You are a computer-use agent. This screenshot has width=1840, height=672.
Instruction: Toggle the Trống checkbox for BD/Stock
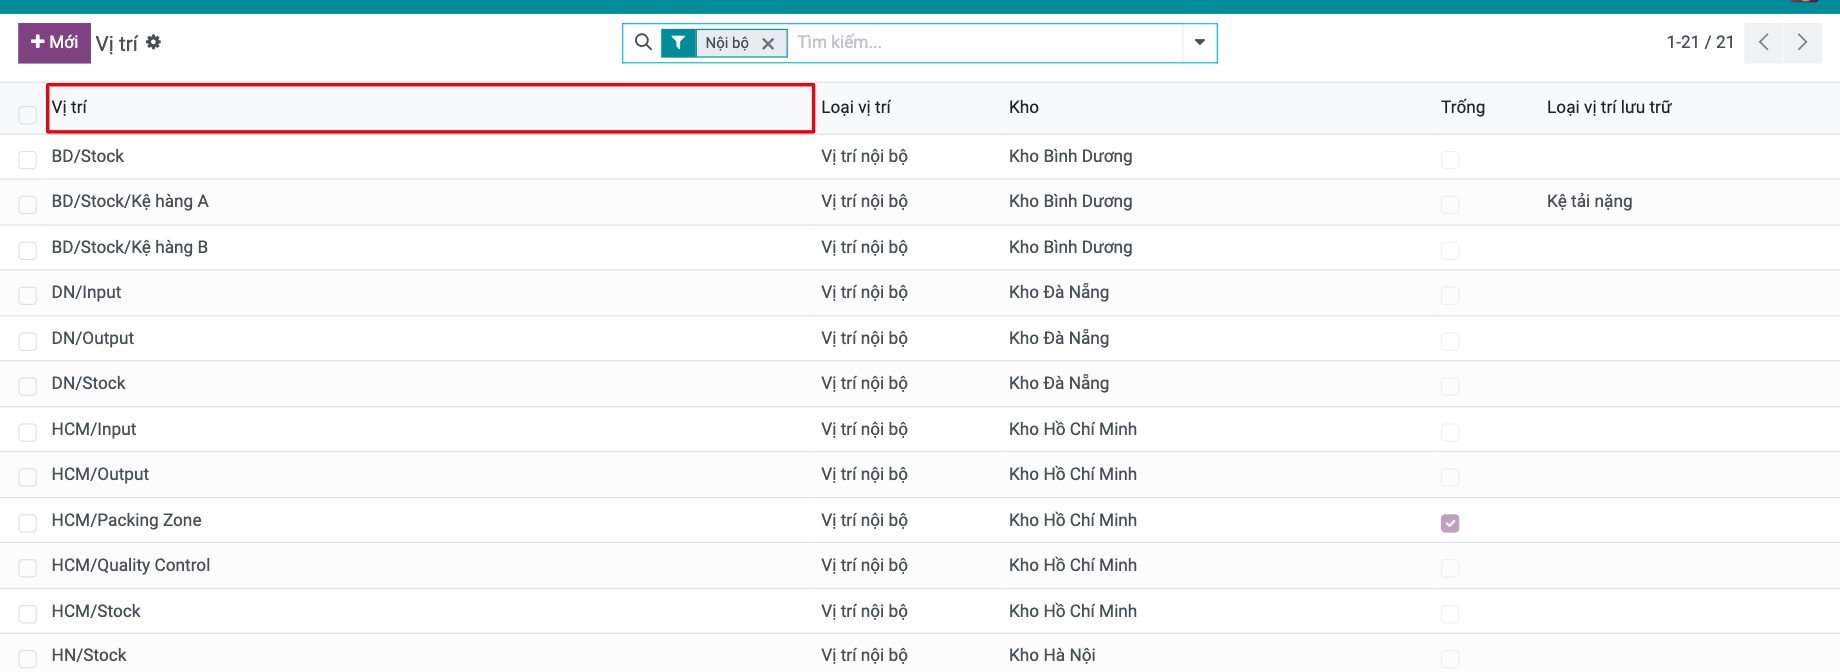coord(1450,160)
